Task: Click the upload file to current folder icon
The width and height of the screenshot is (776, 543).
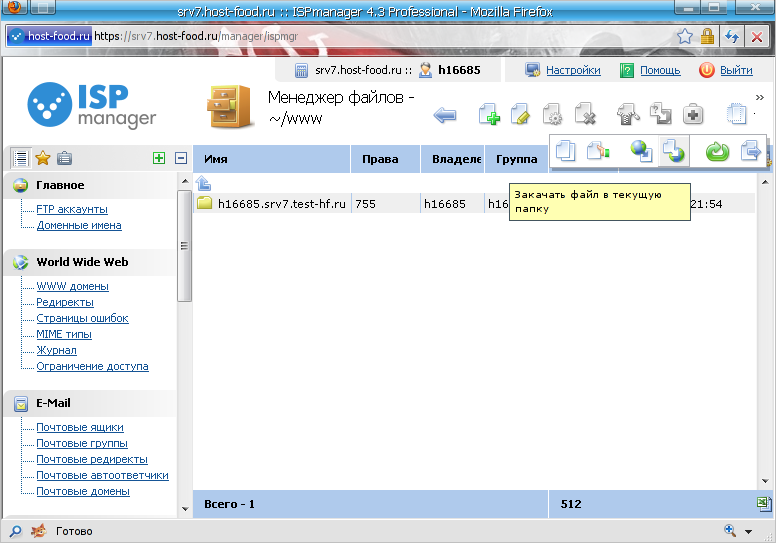Action: [x=675, y=151]
